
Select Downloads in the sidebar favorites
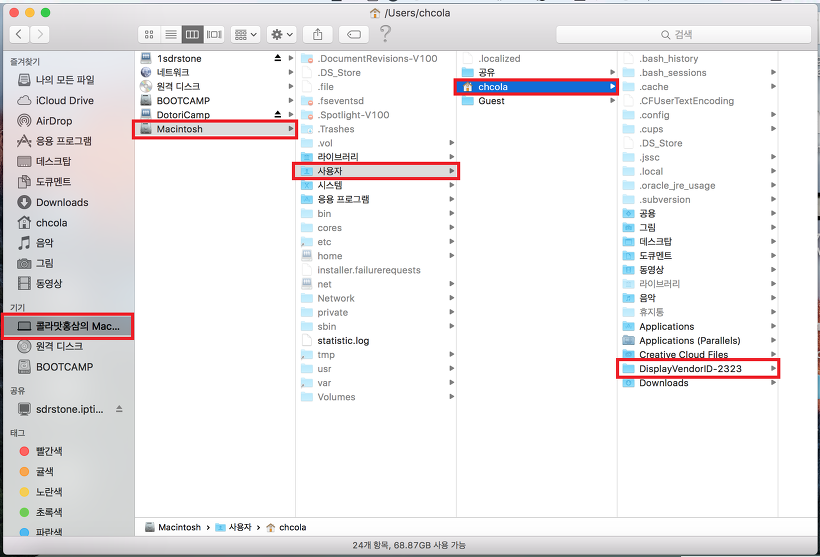62,202
